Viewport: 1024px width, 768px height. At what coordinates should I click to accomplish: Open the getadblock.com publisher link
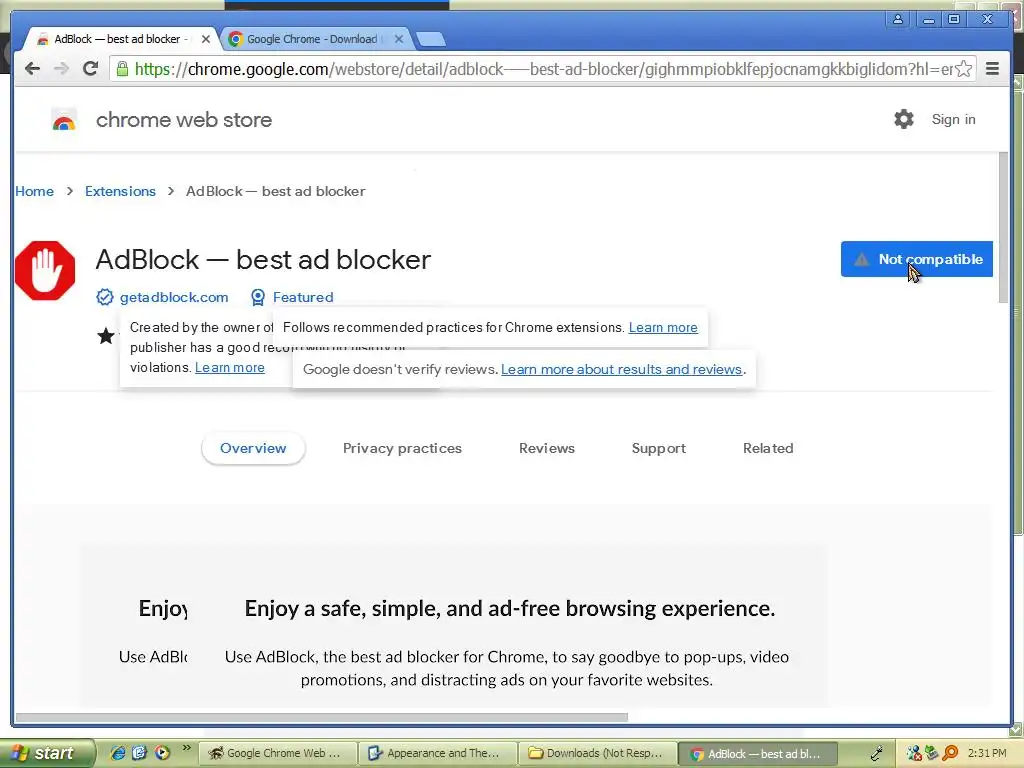(x=174, y=297)
